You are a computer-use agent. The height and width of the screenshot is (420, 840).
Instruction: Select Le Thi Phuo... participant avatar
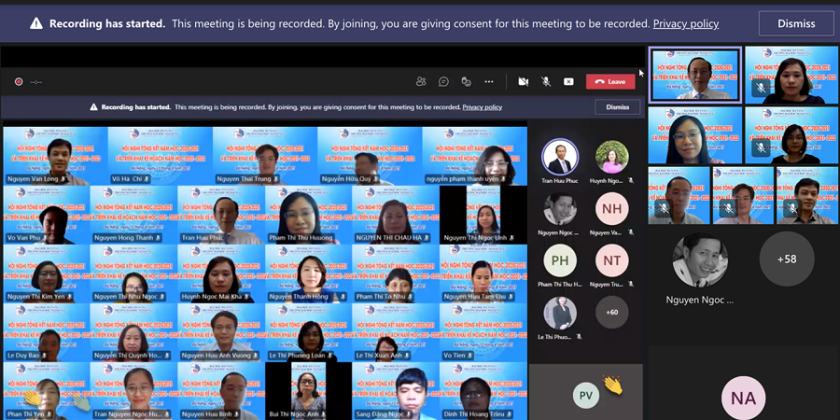tap(560, 313)
